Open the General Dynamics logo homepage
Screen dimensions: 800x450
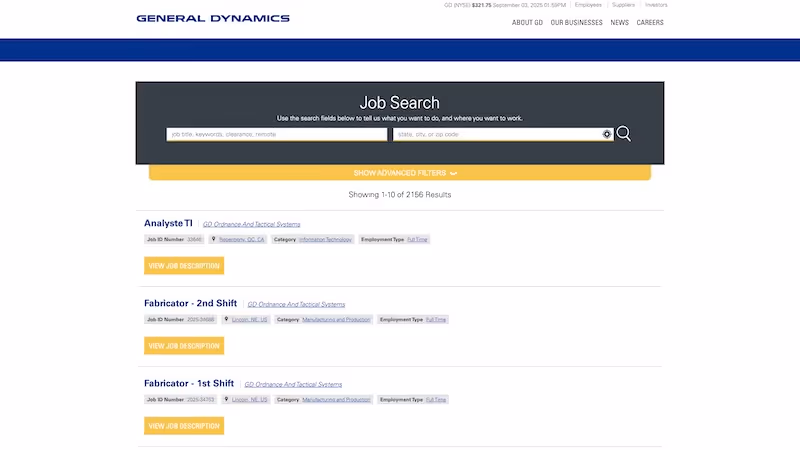(x=213, y=18)
